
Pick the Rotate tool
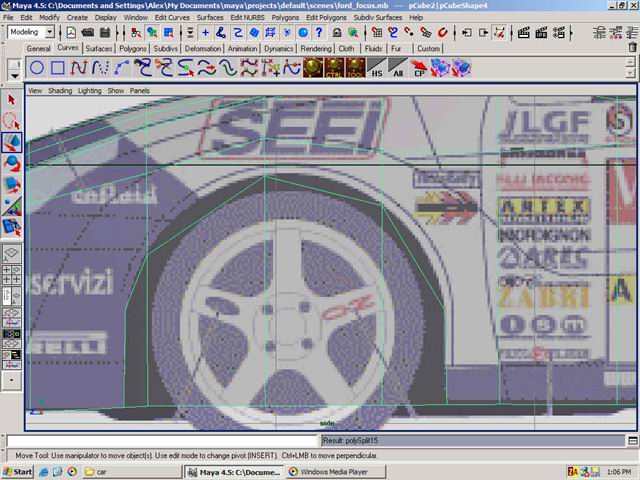pyautogui.click(x=12, y=163)
